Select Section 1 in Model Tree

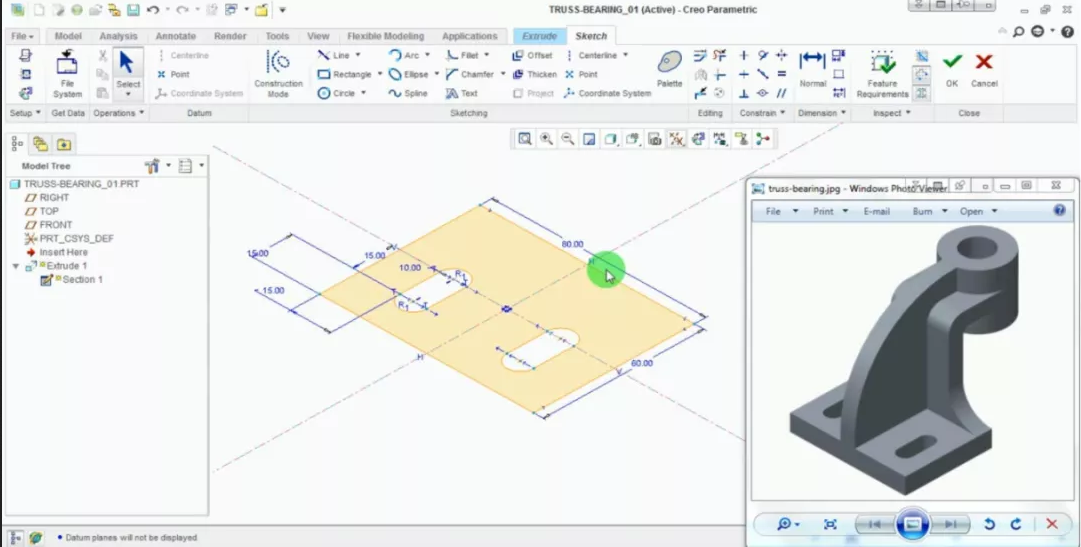pos(82,280)
